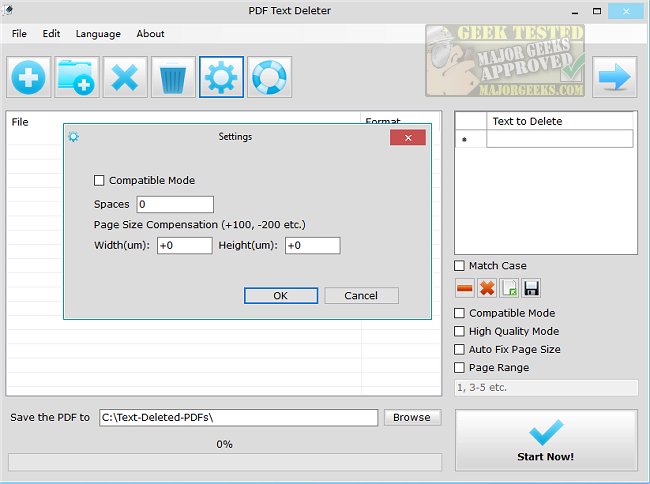Open the Edit menu
This screenshot has height=484, width=650.
[51, 34]
